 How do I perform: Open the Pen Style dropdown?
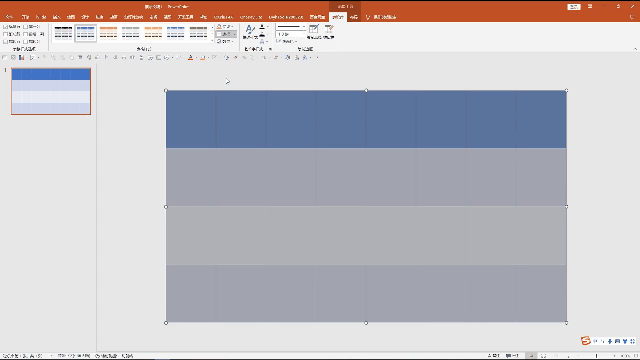point(291,27)
